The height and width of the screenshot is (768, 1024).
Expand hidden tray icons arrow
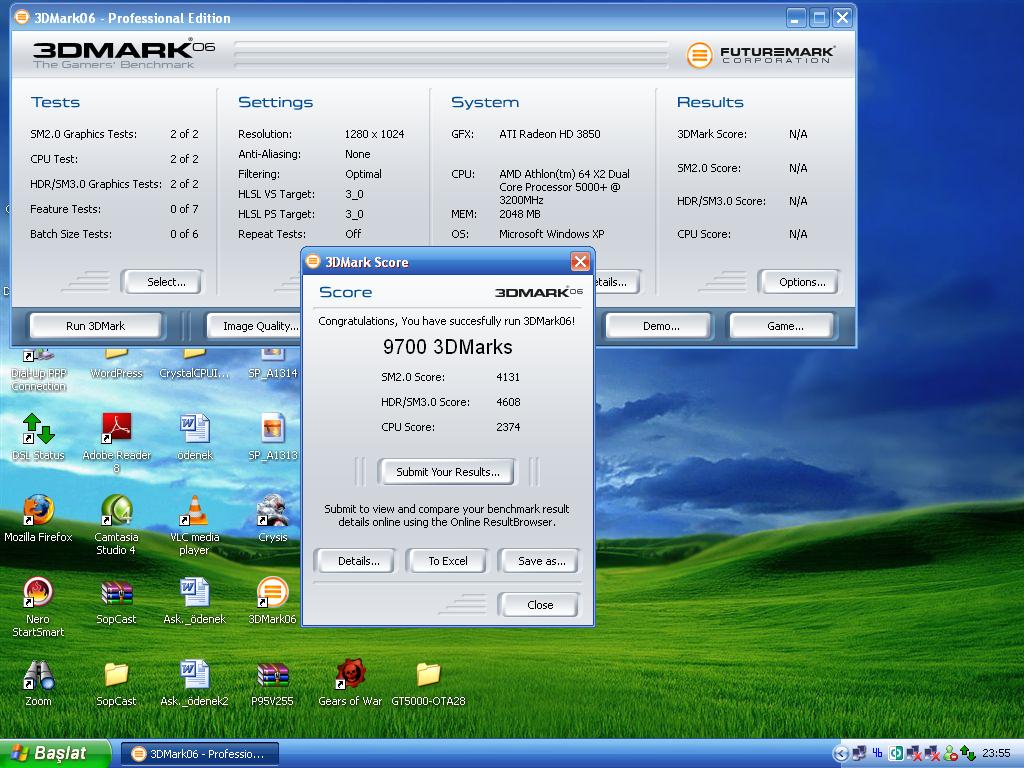click(841, 754)
